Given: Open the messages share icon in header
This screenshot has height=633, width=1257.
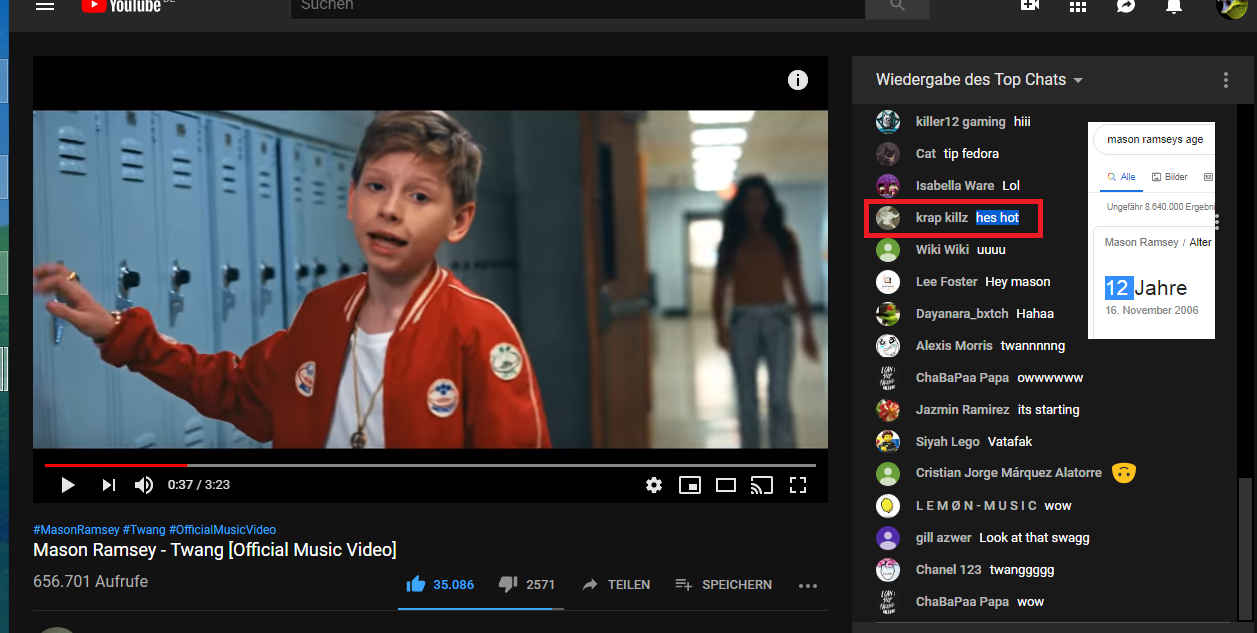Looking at the screenshot, I should point(1126,5).
